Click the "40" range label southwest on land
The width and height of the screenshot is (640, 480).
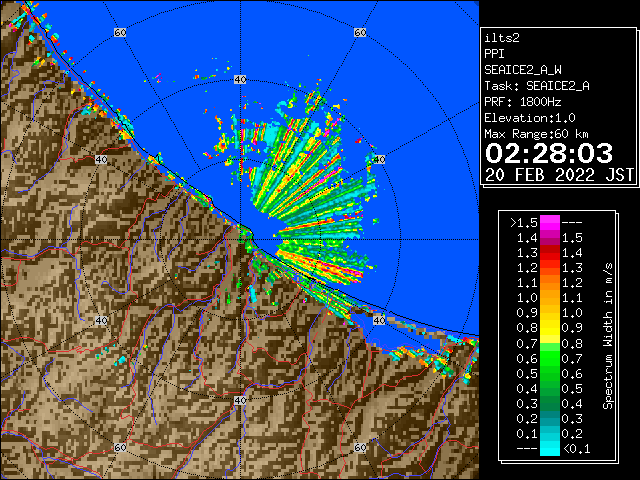pyautogui.click(x=101, y=320)
